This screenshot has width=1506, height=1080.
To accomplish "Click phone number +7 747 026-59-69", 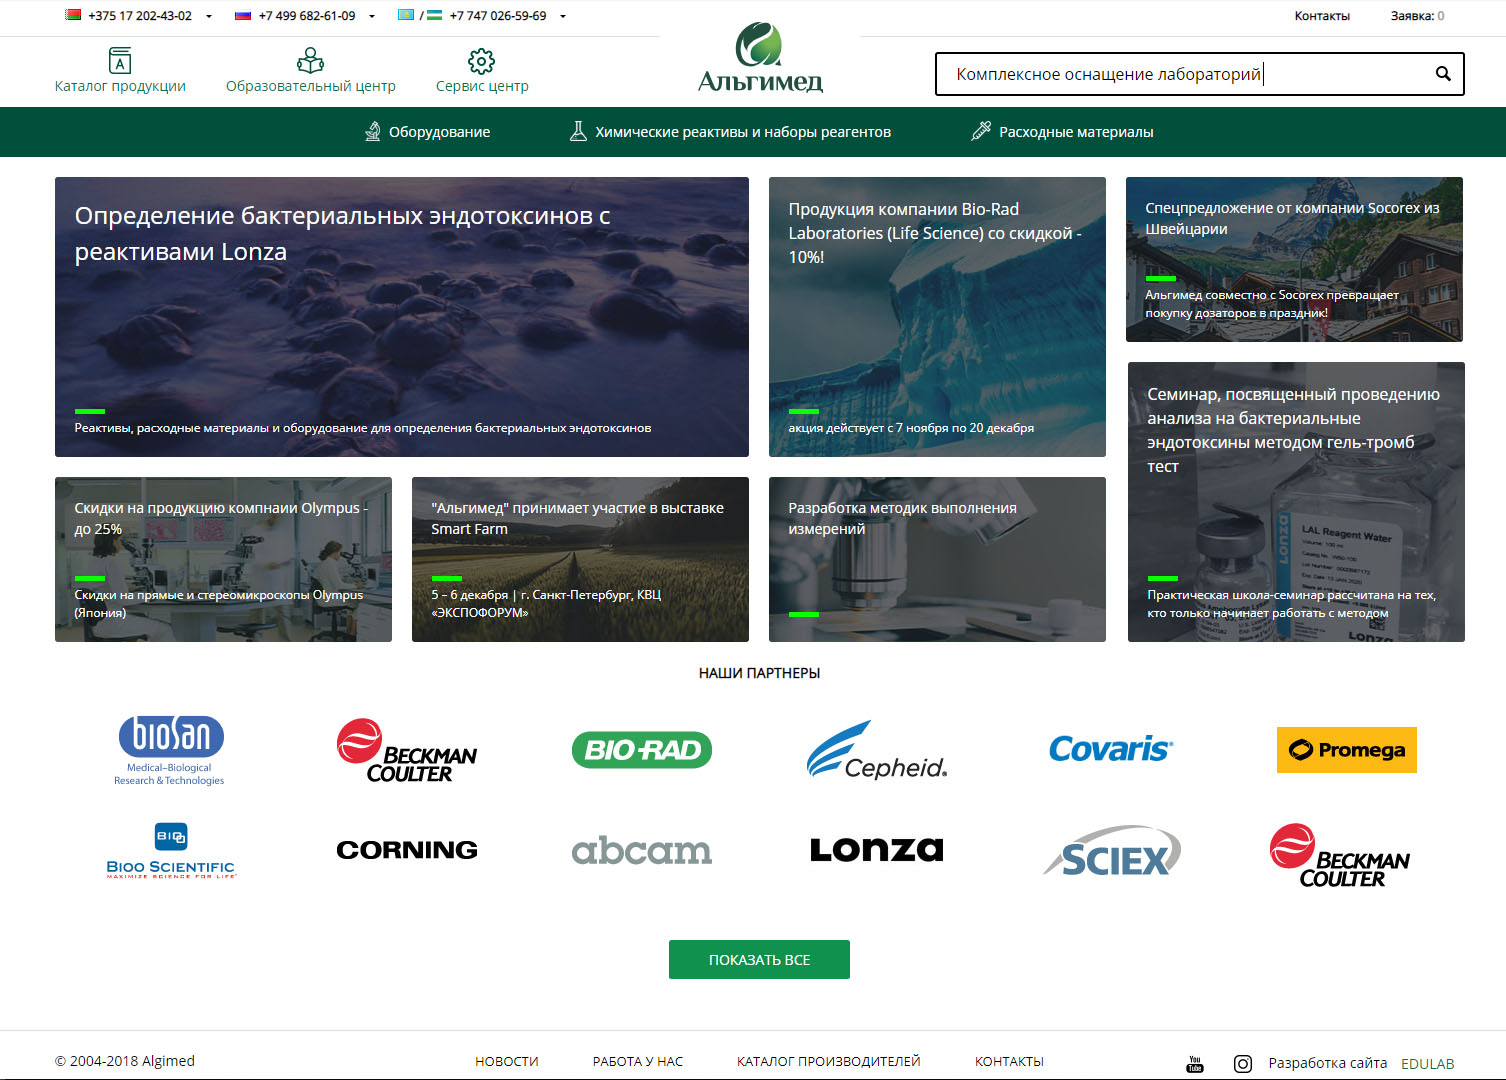I will pyautogui.click(x=498, y=16).
